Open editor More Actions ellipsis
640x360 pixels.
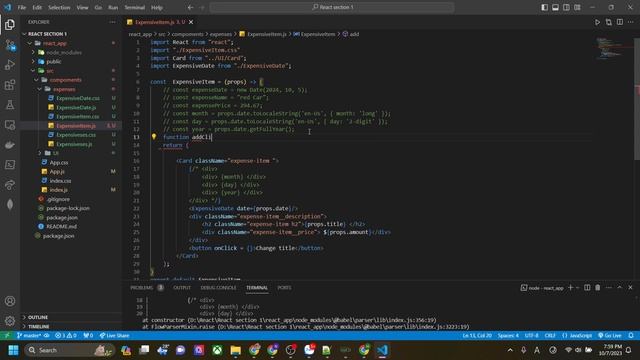point(631,22)
